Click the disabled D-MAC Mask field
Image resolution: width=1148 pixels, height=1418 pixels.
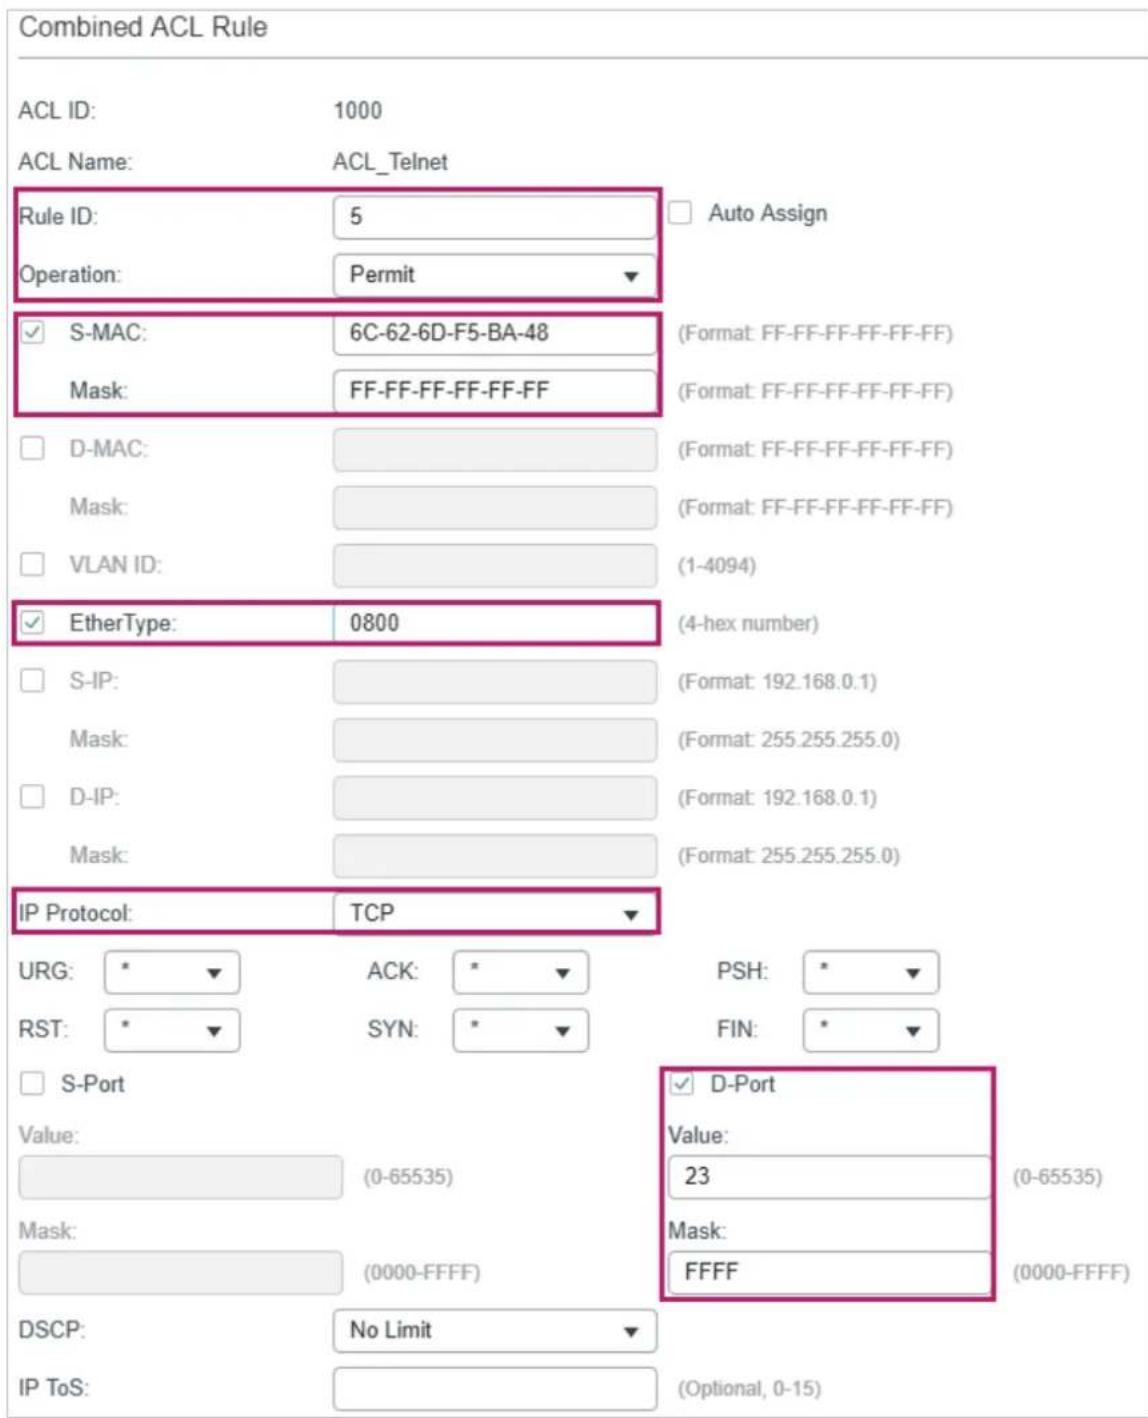point(495,507)
